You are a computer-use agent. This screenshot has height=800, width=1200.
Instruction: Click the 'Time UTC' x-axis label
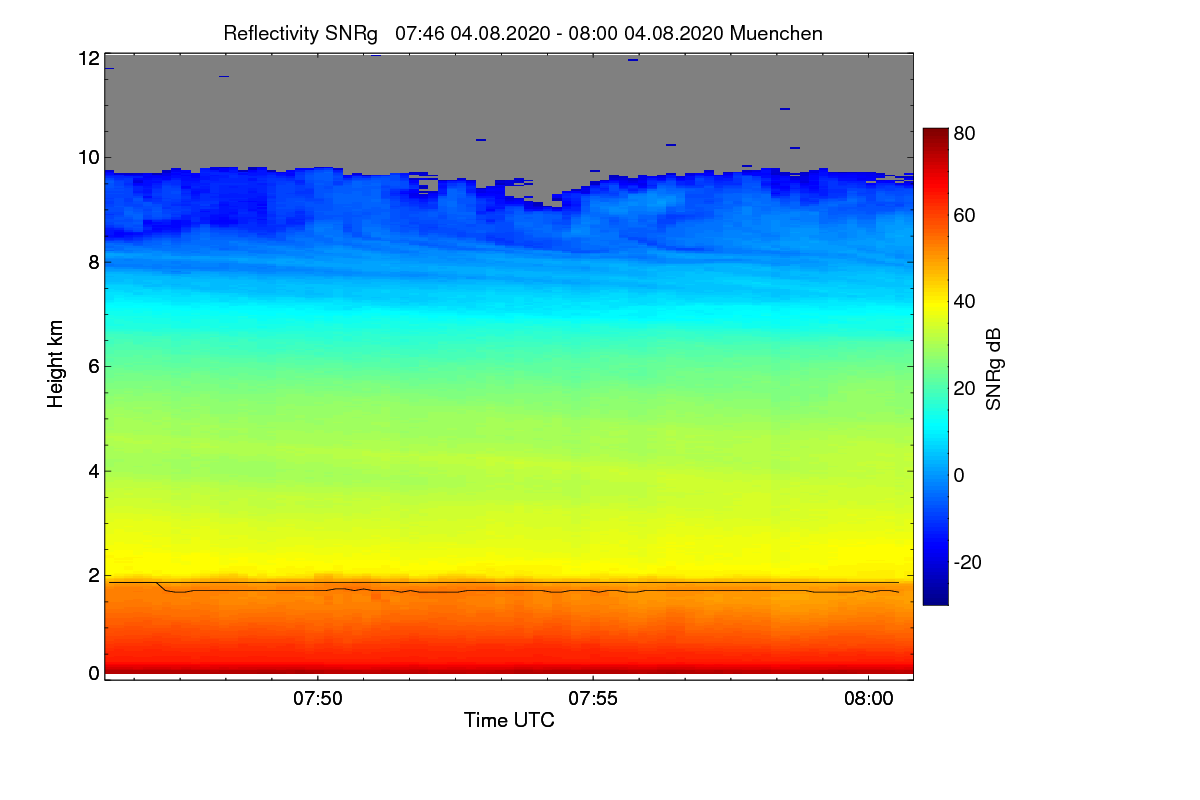[x=509, y=720]
